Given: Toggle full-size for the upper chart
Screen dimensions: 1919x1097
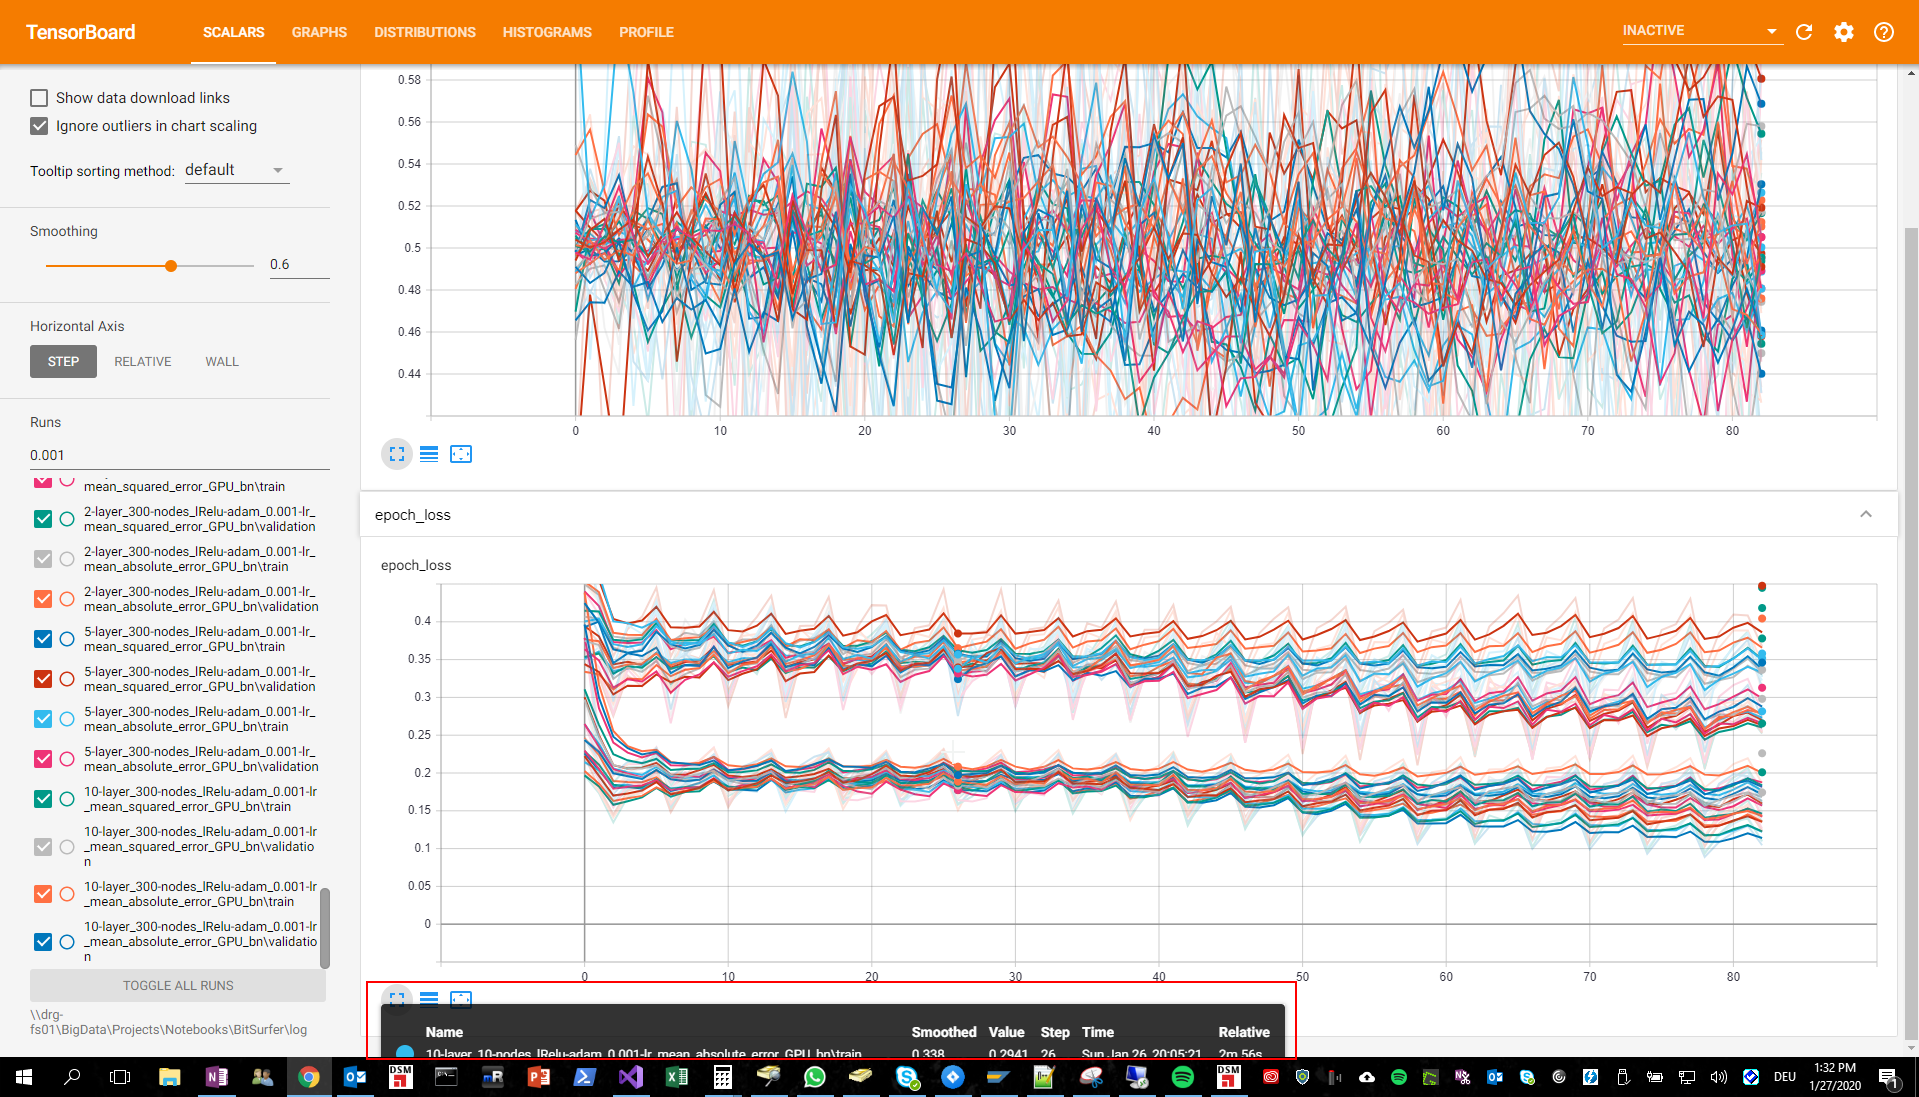Looking at the screenshot, I should (x=397, y=454).
